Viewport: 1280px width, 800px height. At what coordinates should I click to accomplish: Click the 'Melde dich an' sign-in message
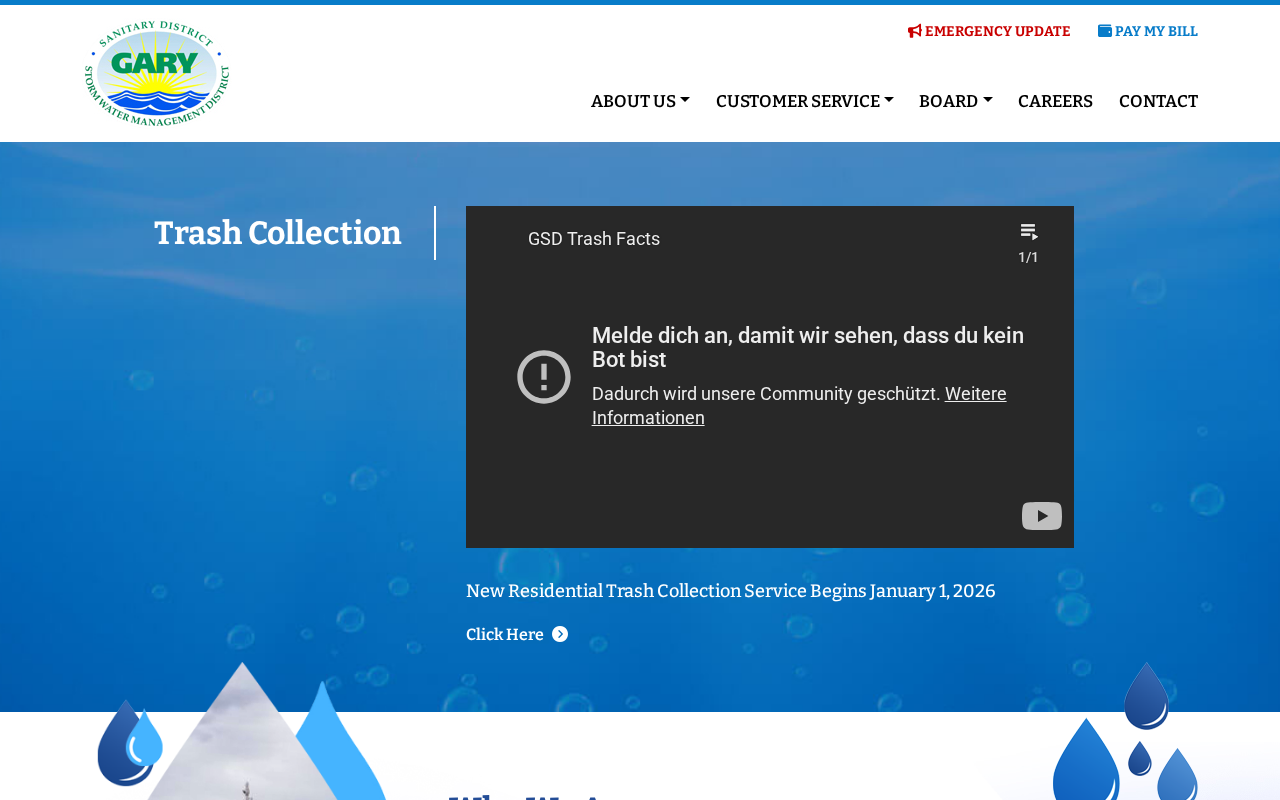click(x=808, y=347)
